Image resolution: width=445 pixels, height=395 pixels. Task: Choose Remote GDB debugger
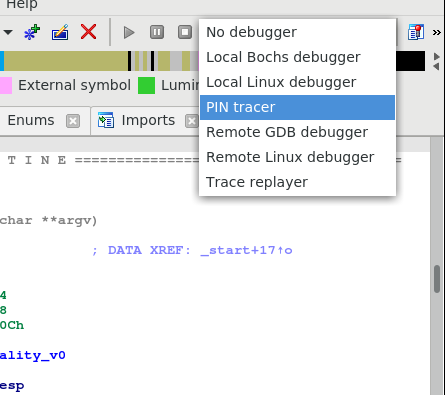pyautogui.click(x=297, y=132)
